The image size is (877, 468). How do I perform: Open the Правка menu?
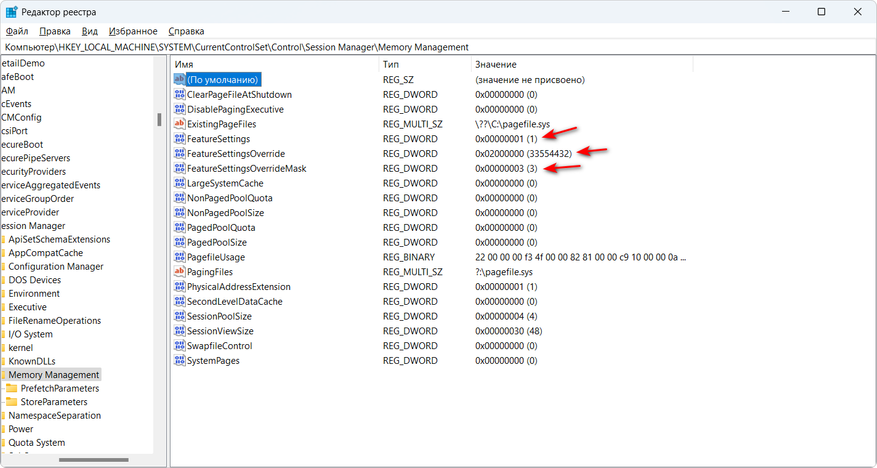pos(55,31)
